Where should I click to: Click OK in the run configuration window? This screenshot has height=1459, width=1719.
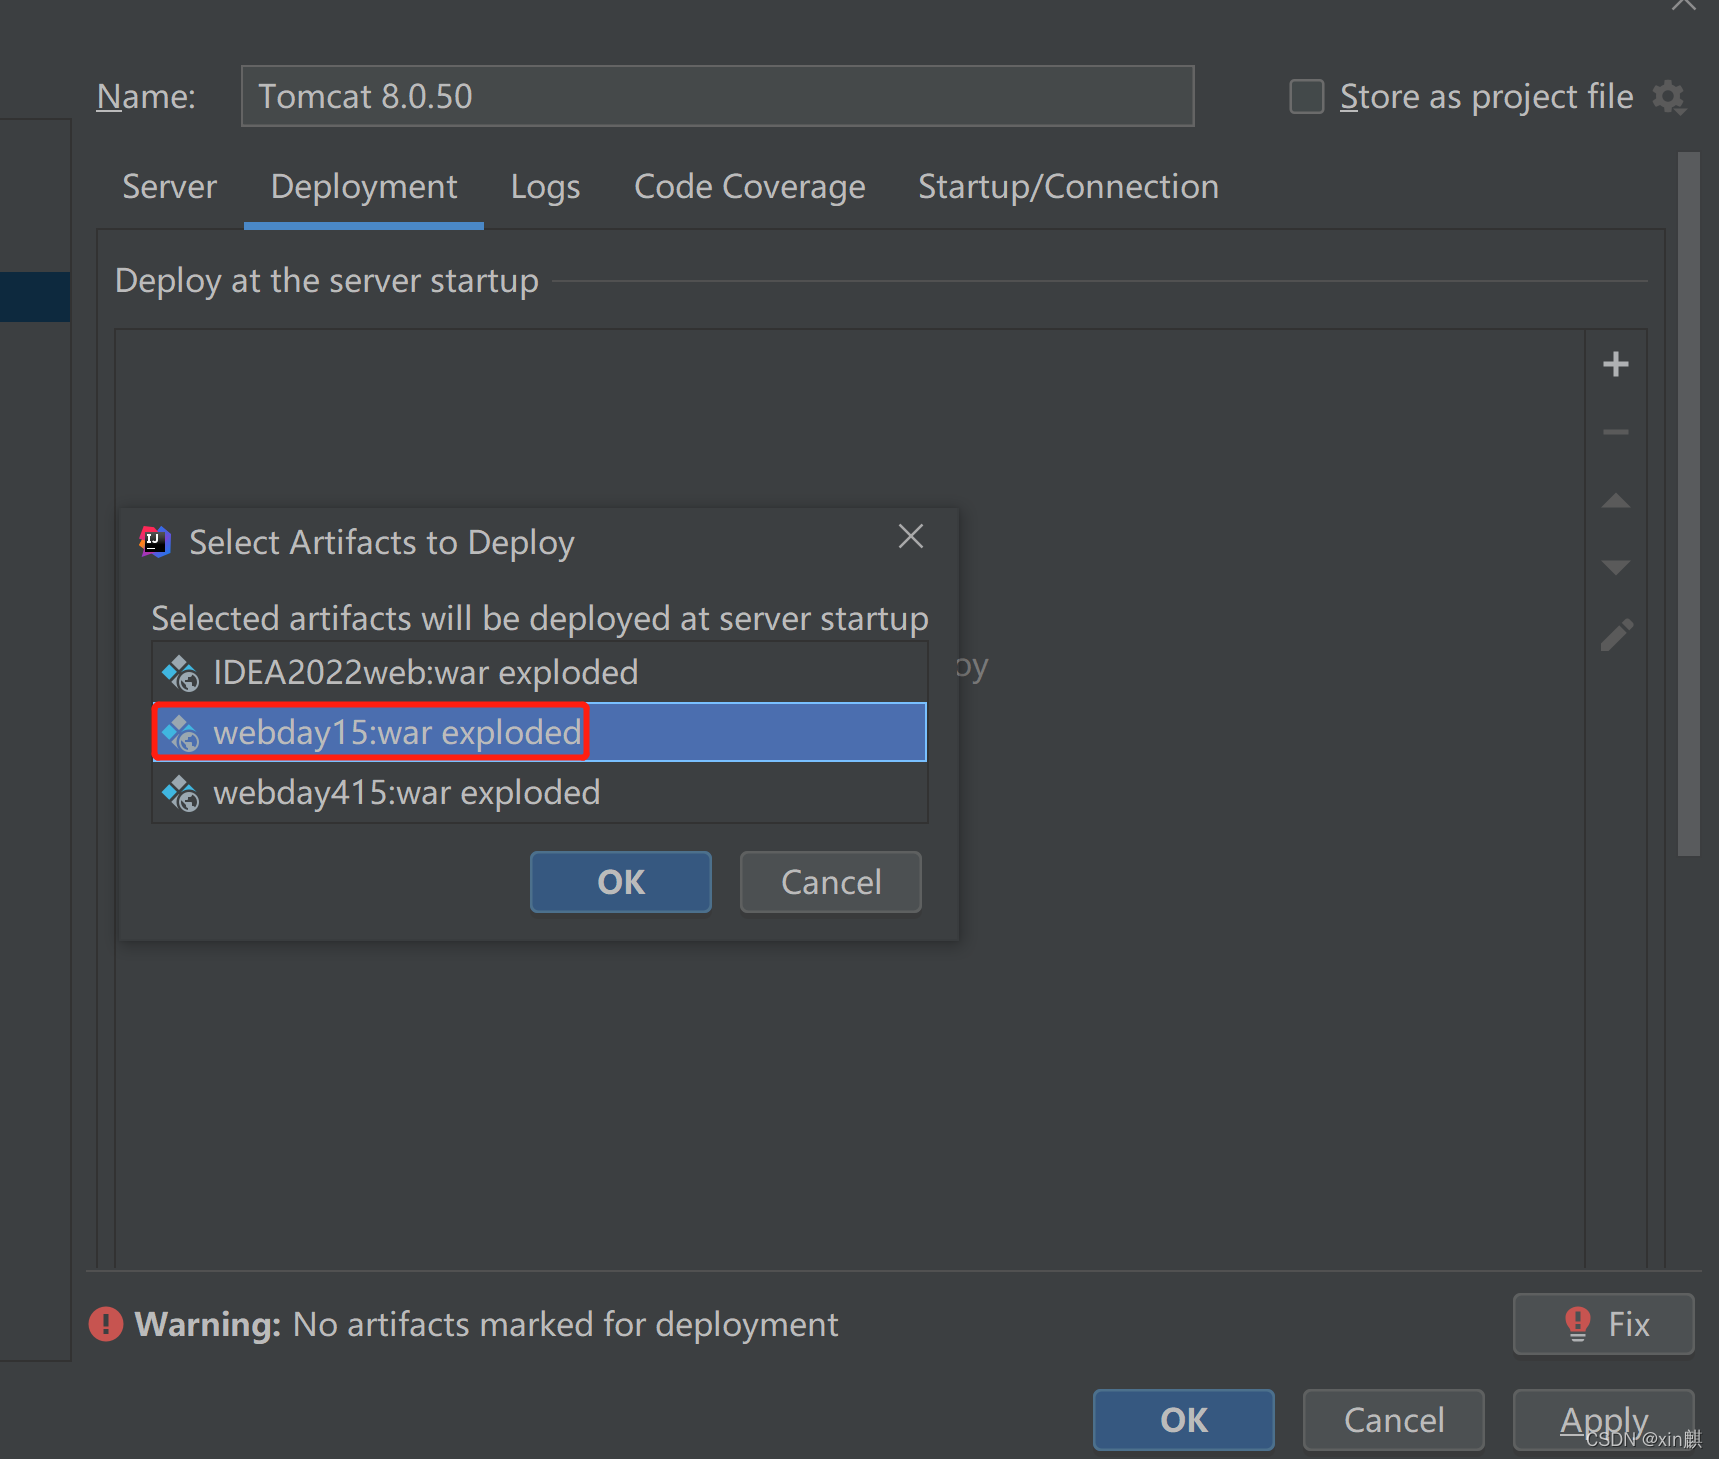click(x=1184, y=1420)
